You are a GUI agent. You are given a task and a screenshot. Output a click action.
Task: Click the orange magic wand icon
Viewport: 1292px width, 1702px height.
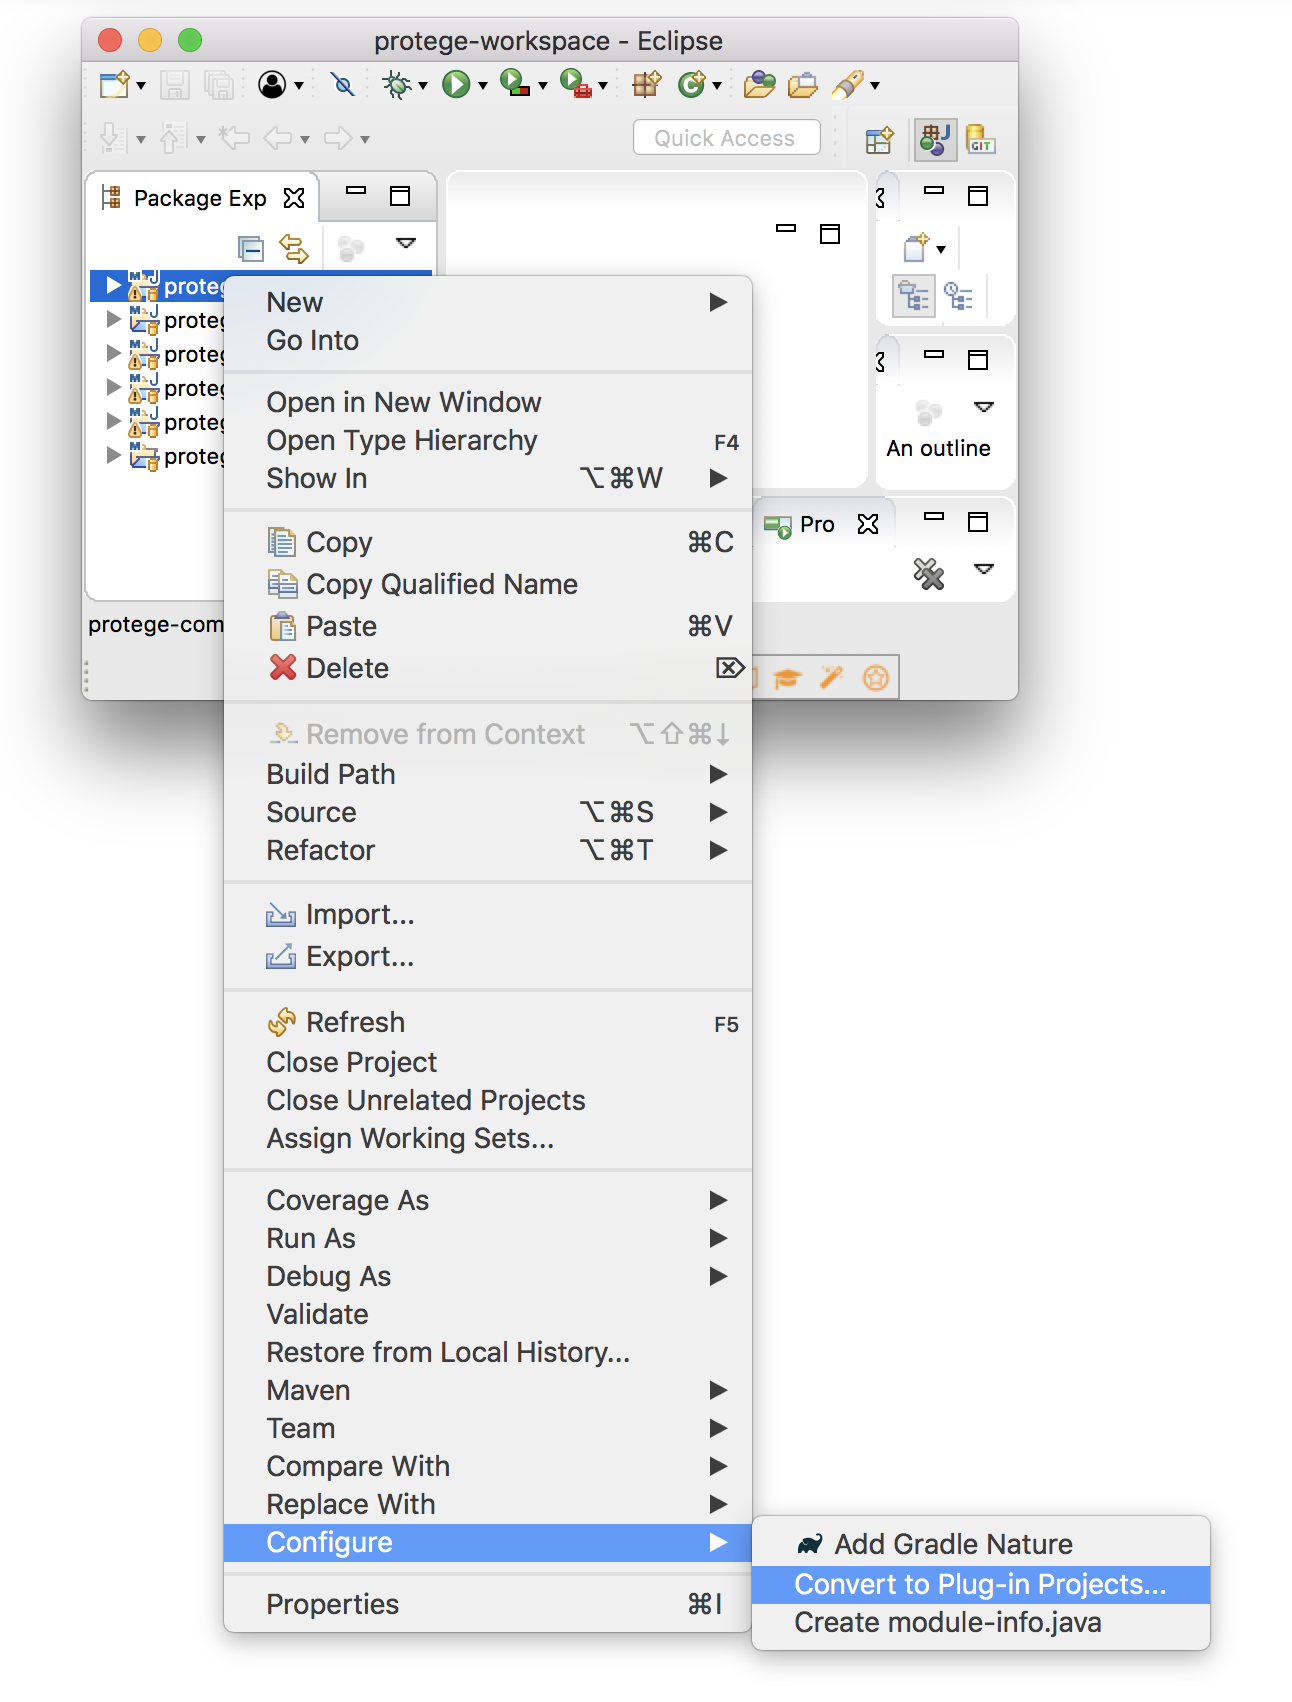pyautogui.click(x=832, y=678)
